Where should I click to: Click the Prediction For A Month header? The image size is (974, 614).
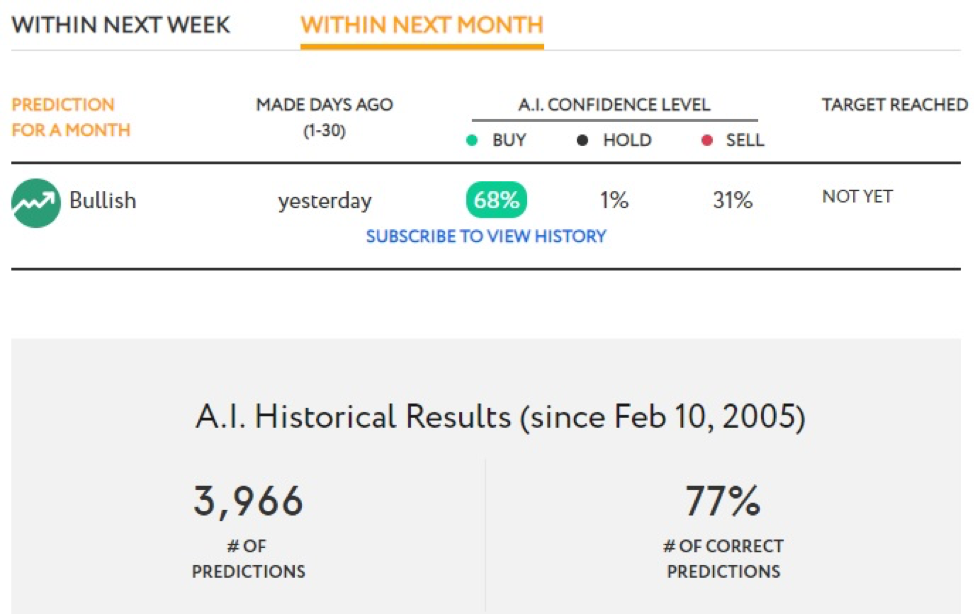click(x=71, y=117)
